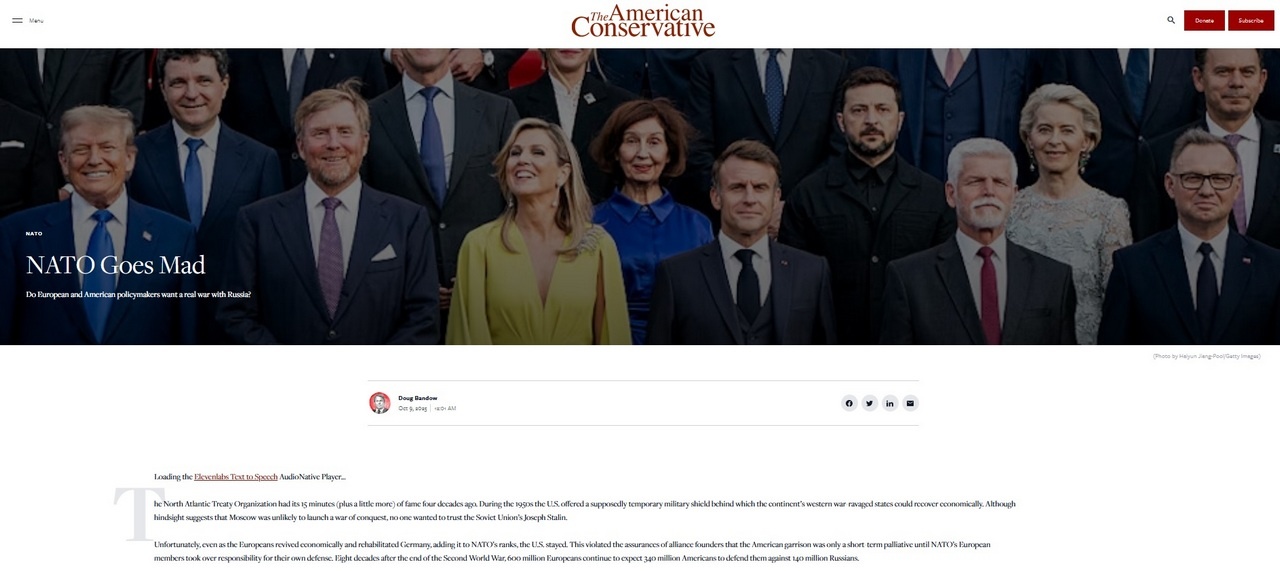The height and width of the screenshot is (571, 1280).
Task: Open the NATO category tag
Action: point(34,233)
